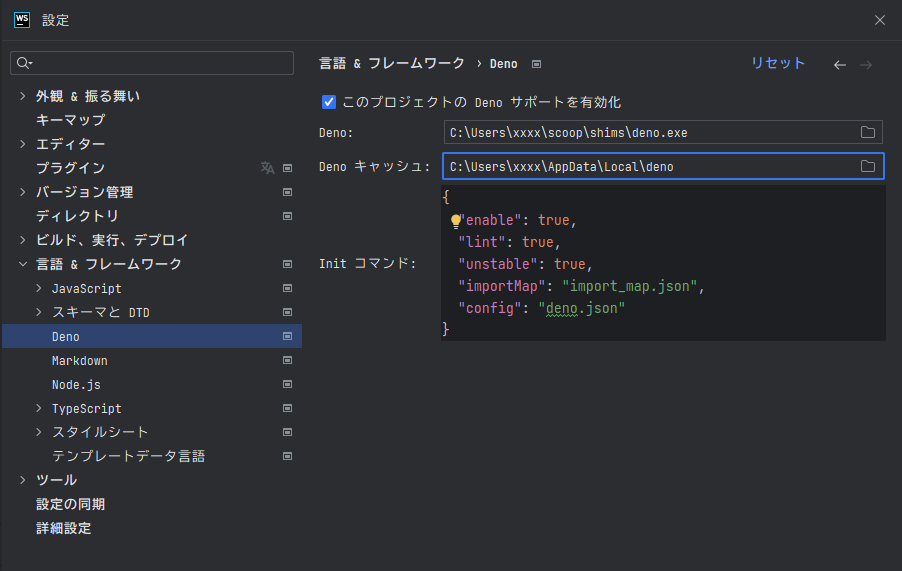Click project-level icon next to Deno breadcrumb

pos(536,64)
